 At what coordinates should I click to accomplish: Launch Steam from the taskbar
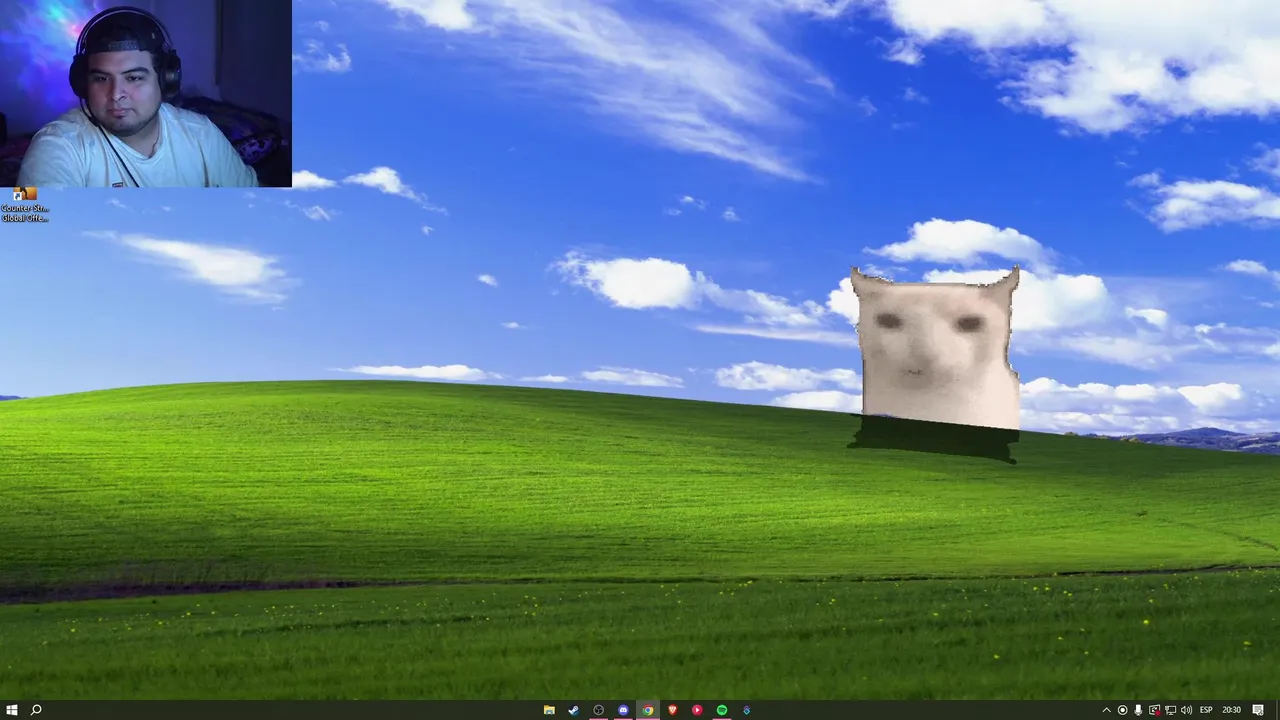tap(573, 710)
